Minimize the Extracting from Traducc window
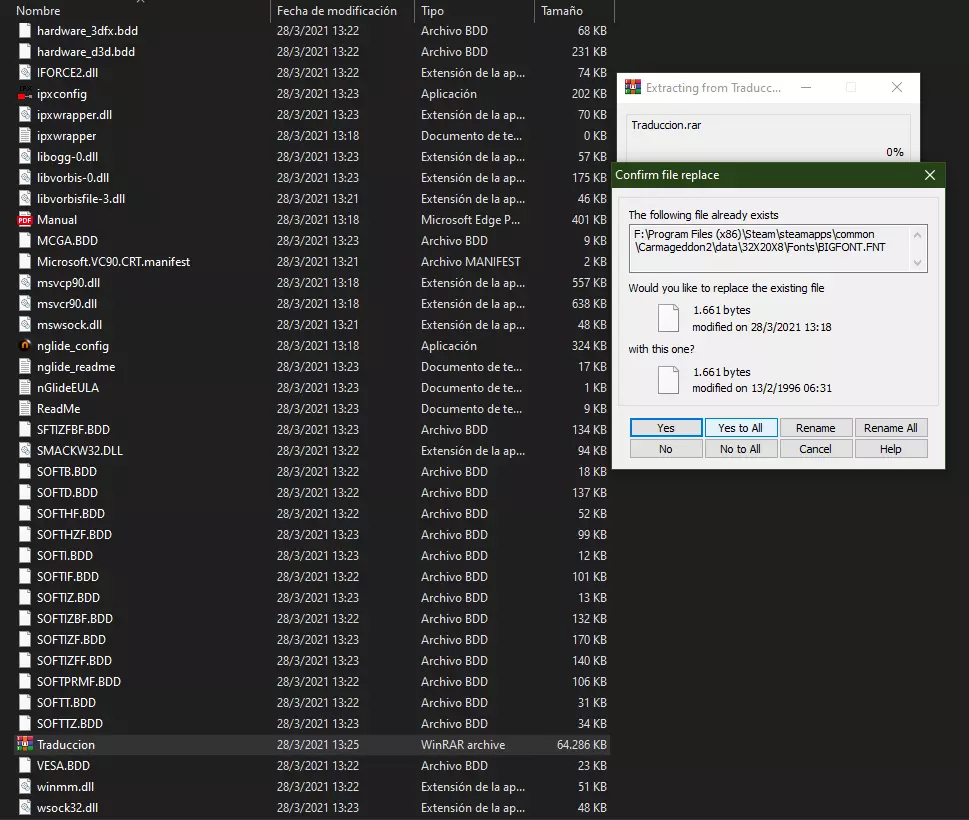Viewport: 969px width, 820px height. (x=806, y=87)
